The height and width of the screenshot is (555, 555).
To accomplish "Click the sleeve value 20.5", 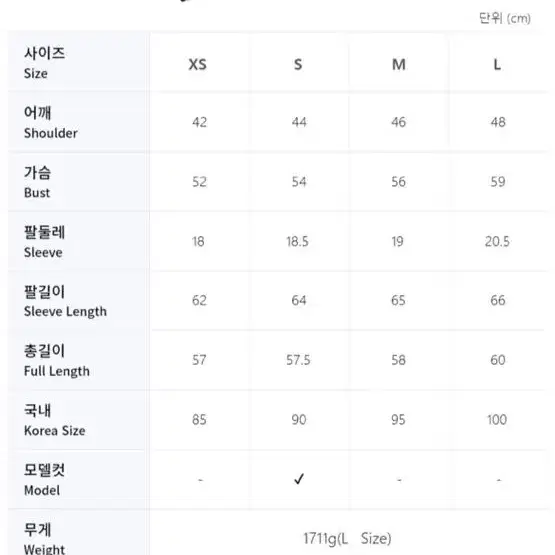I will 497,241.
